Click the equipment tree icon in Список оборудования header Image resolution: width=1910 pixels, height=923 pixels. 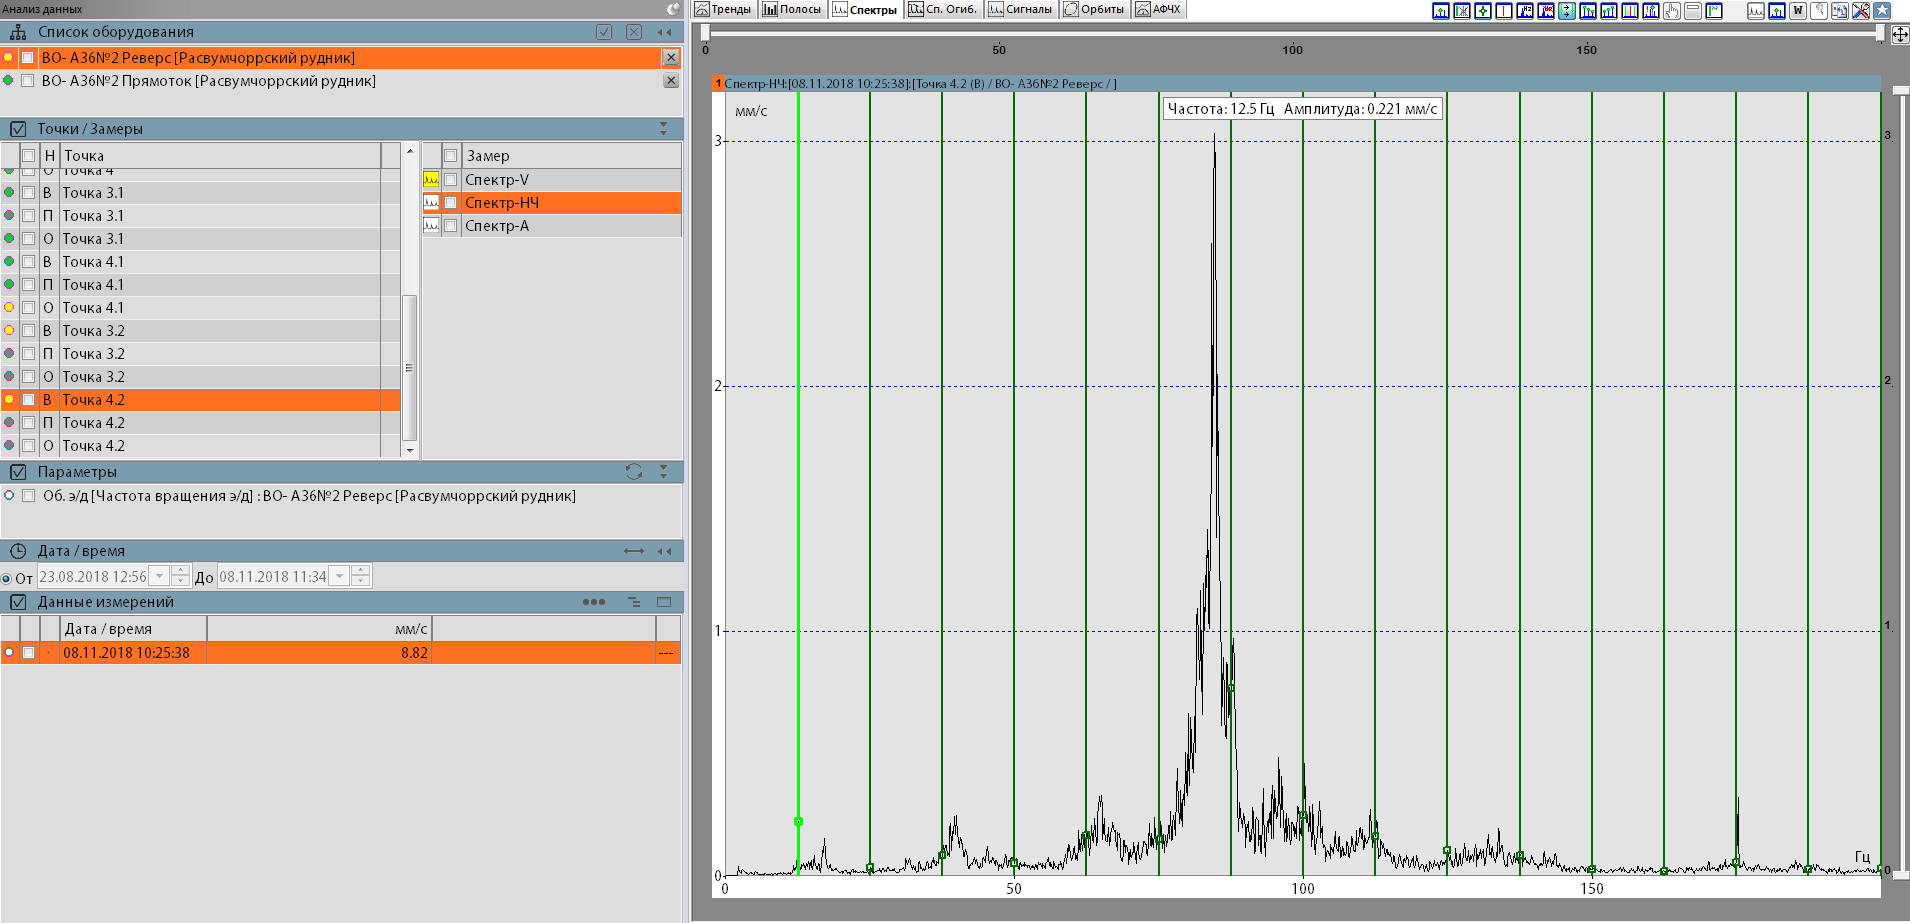pyautogui.click(x=18, y=32)
